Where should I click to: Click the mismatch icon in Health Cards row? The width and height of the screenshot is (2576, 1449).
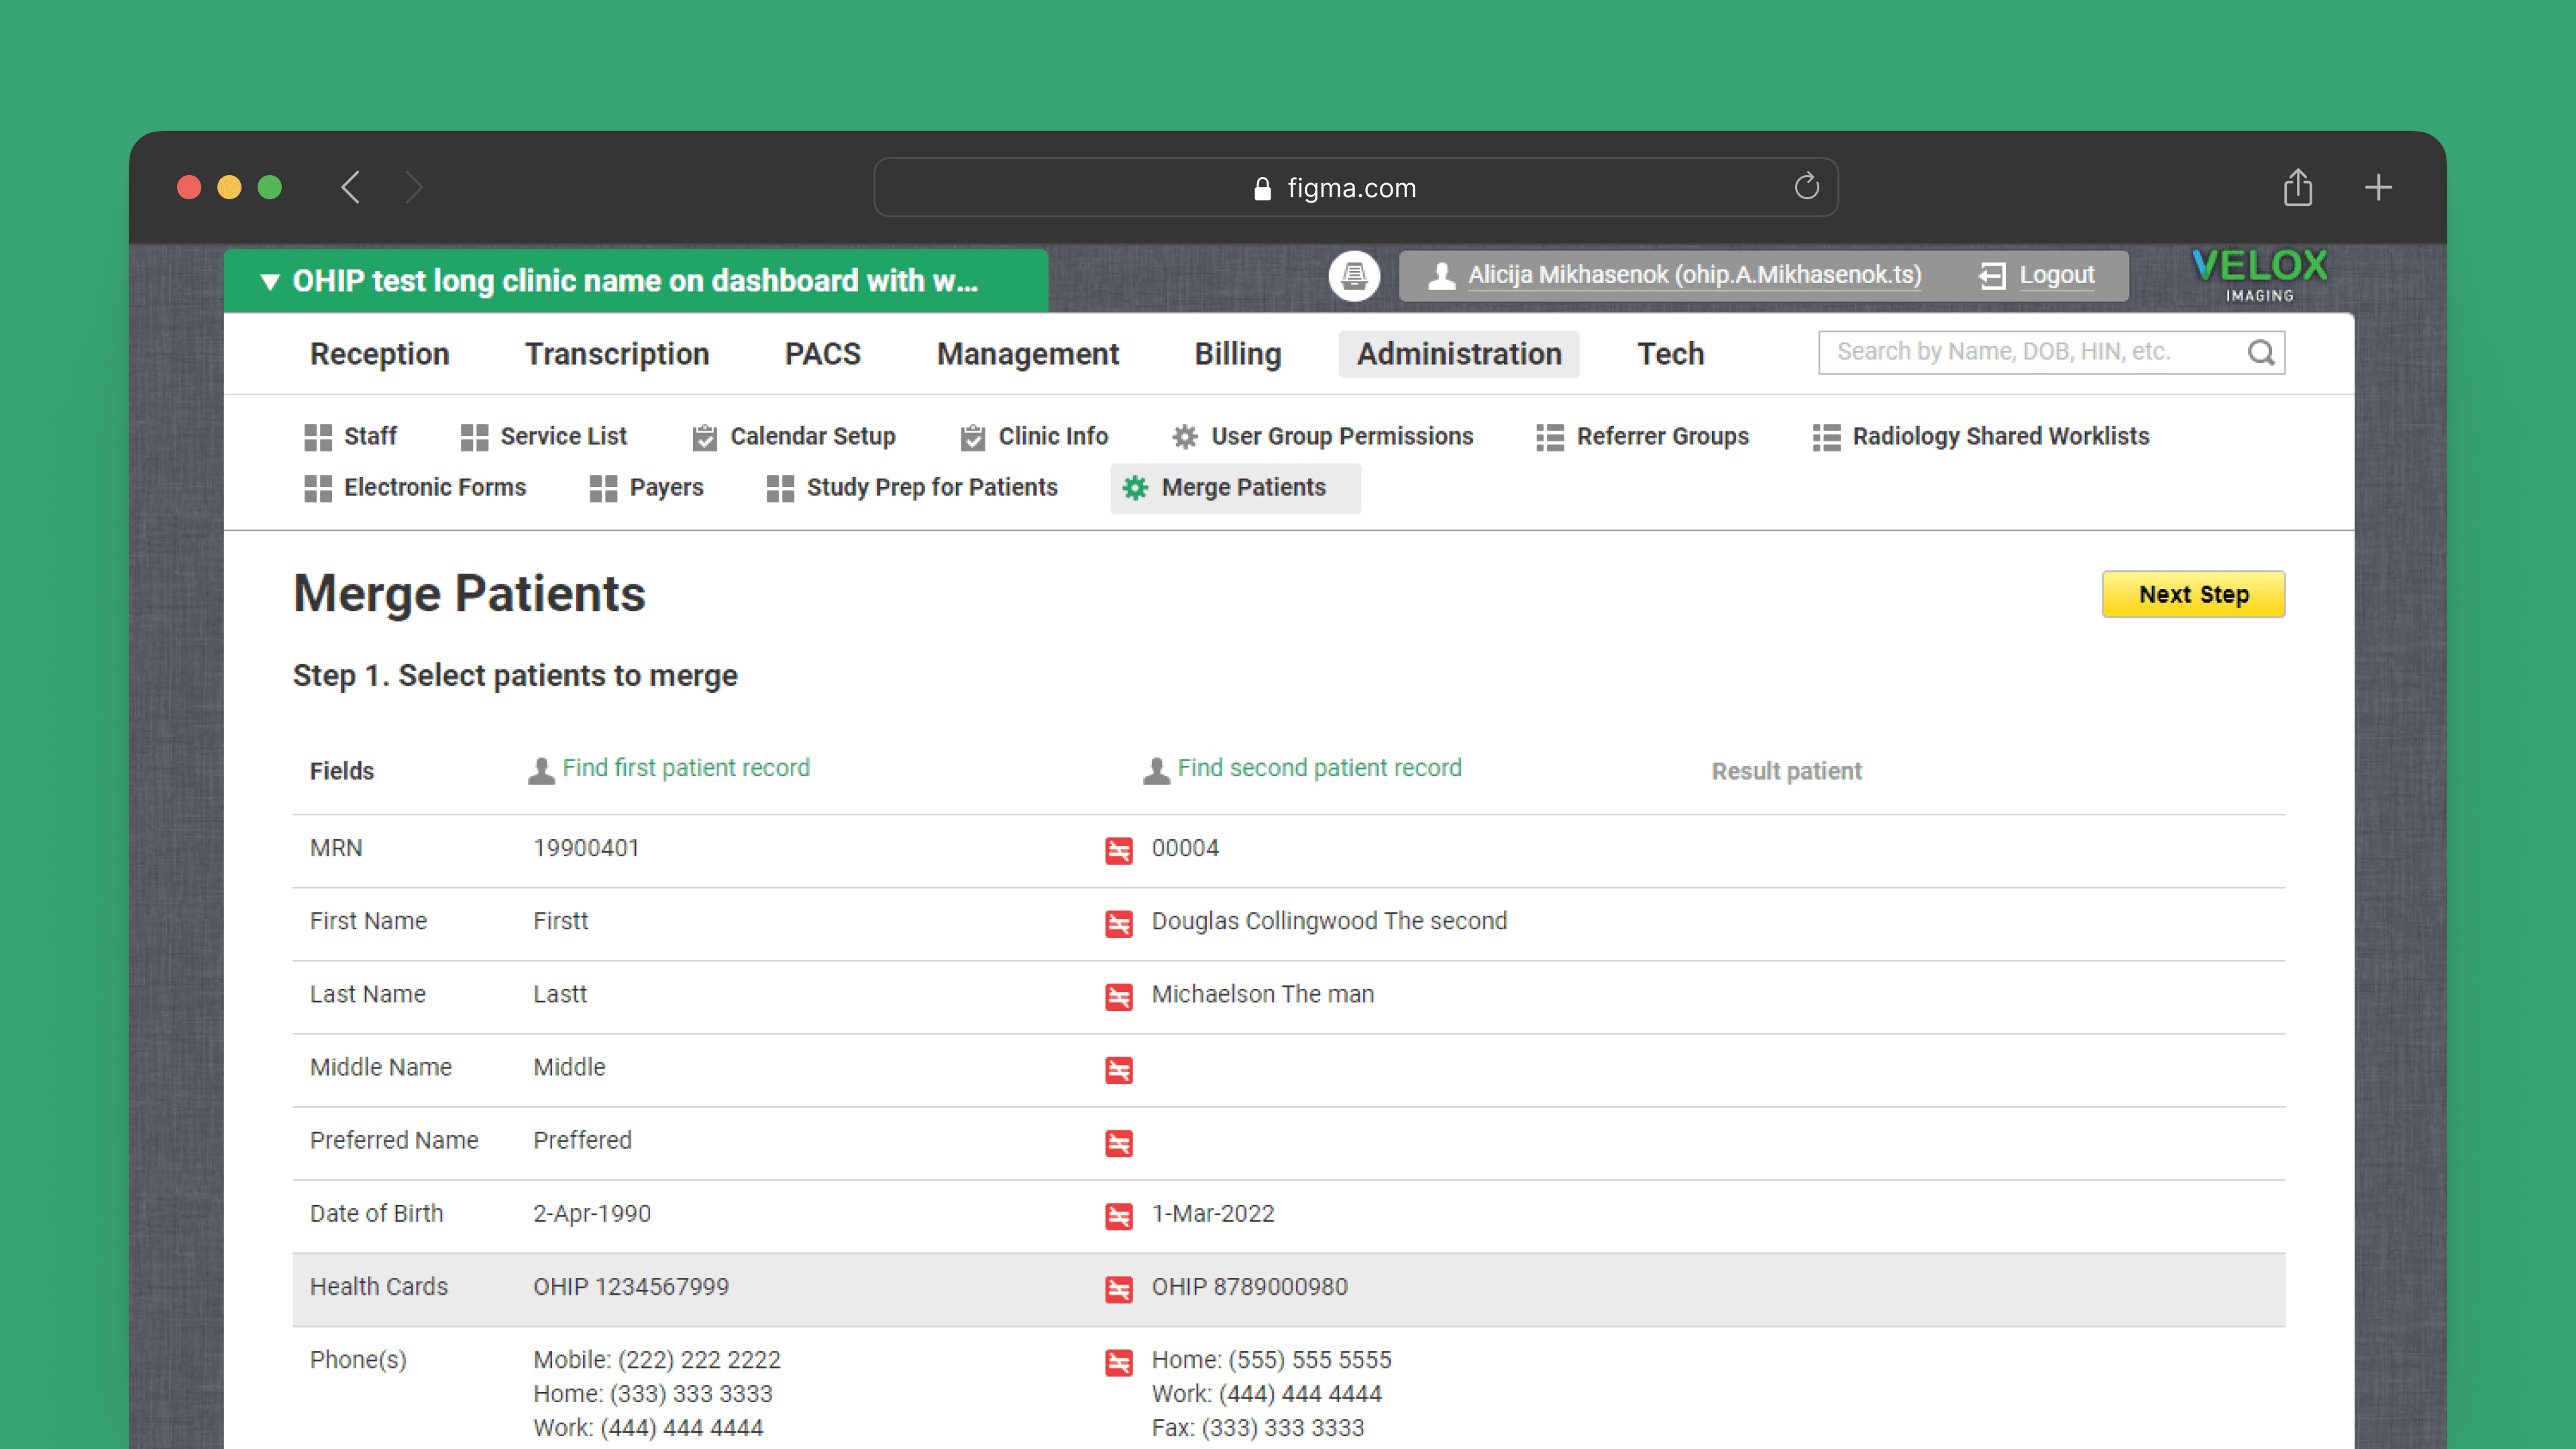(1118, 1289)
